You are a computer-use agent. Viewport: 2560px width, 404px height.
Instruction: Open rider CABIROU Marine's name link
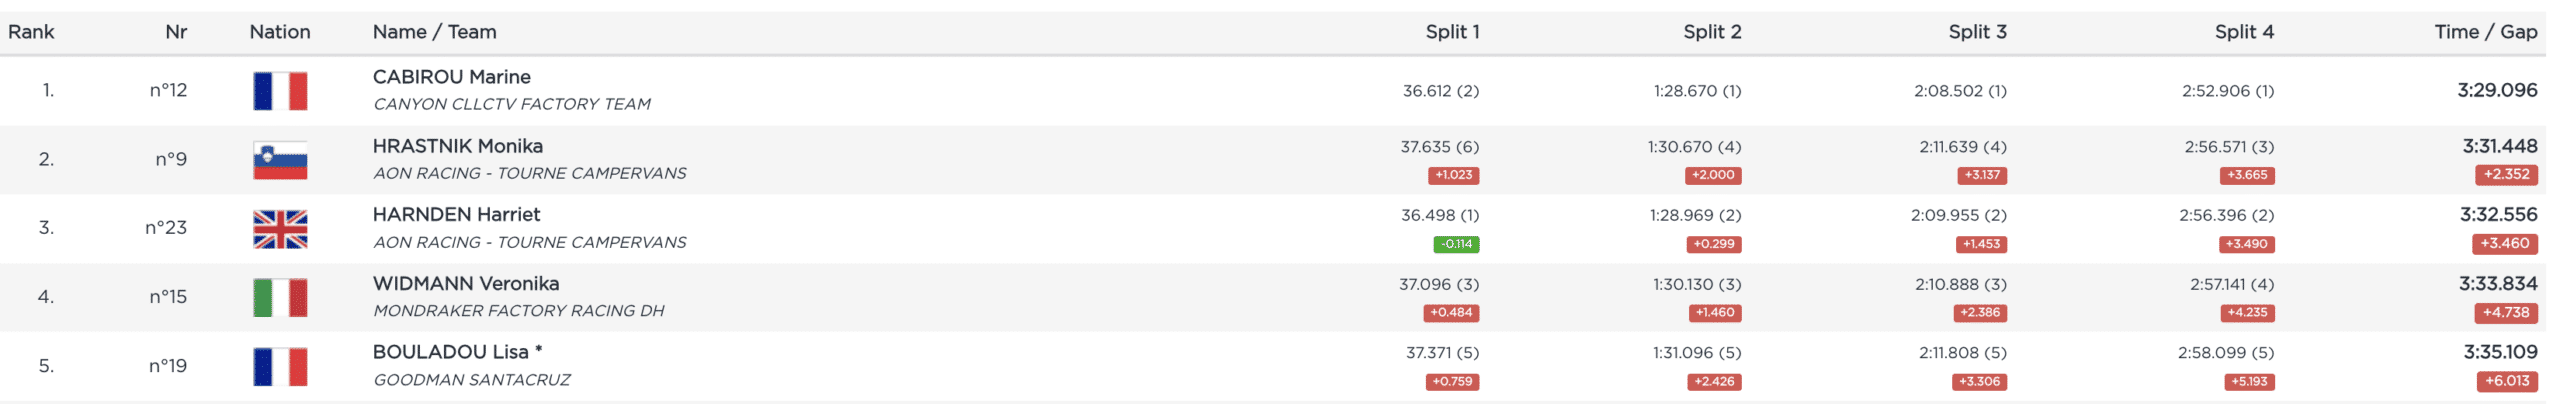[x=452, y=77]
